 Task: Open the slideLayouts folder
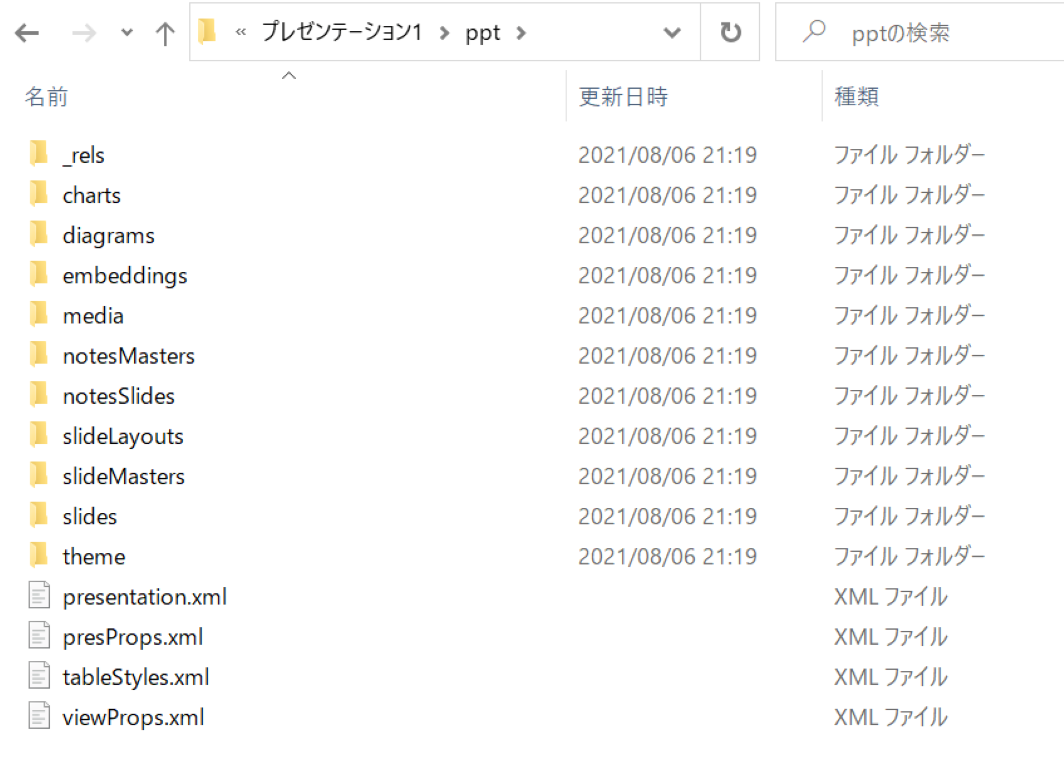pyautogui.click(x=123, y=436)
